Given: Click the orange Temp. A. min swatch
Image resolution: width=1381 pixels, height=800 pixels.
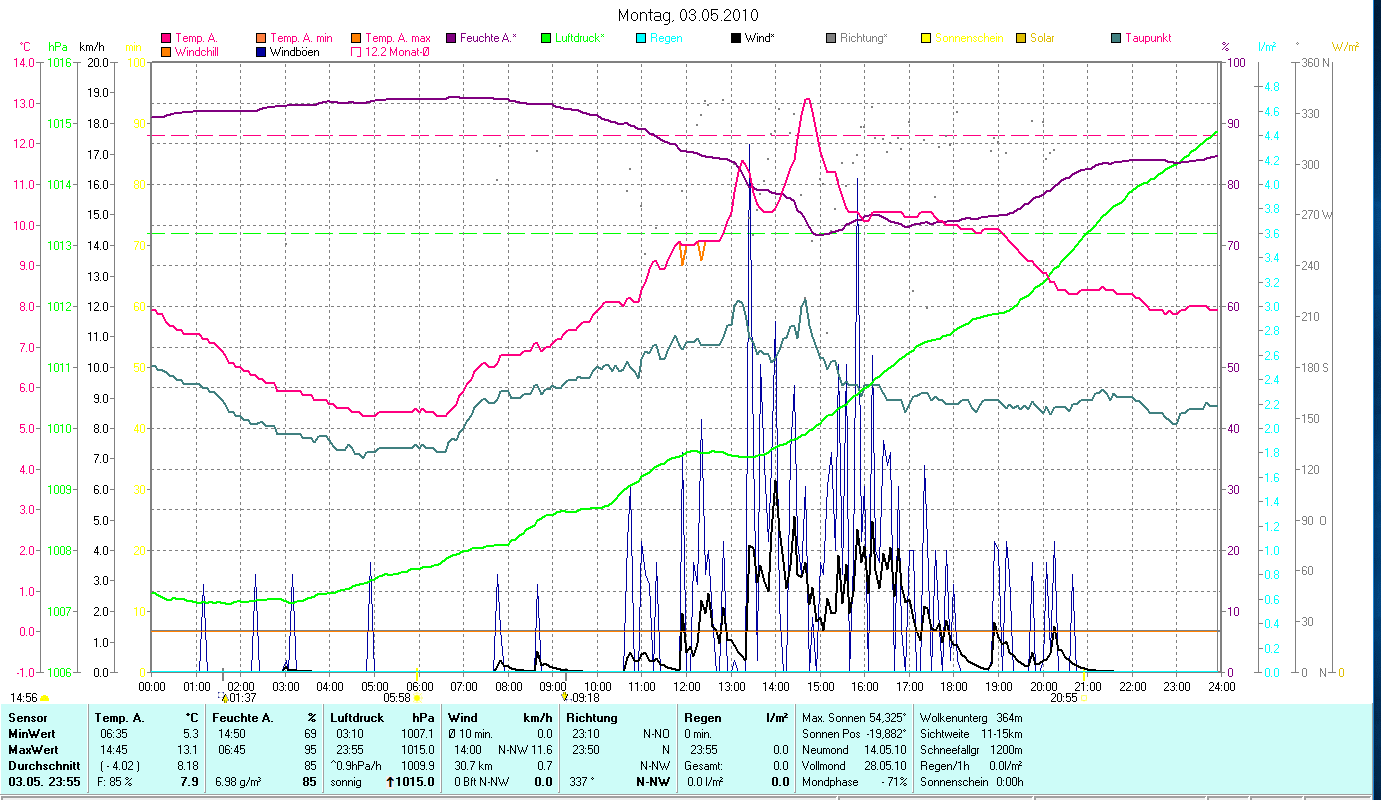Looking at the screenshot, I should pos(260,39).
